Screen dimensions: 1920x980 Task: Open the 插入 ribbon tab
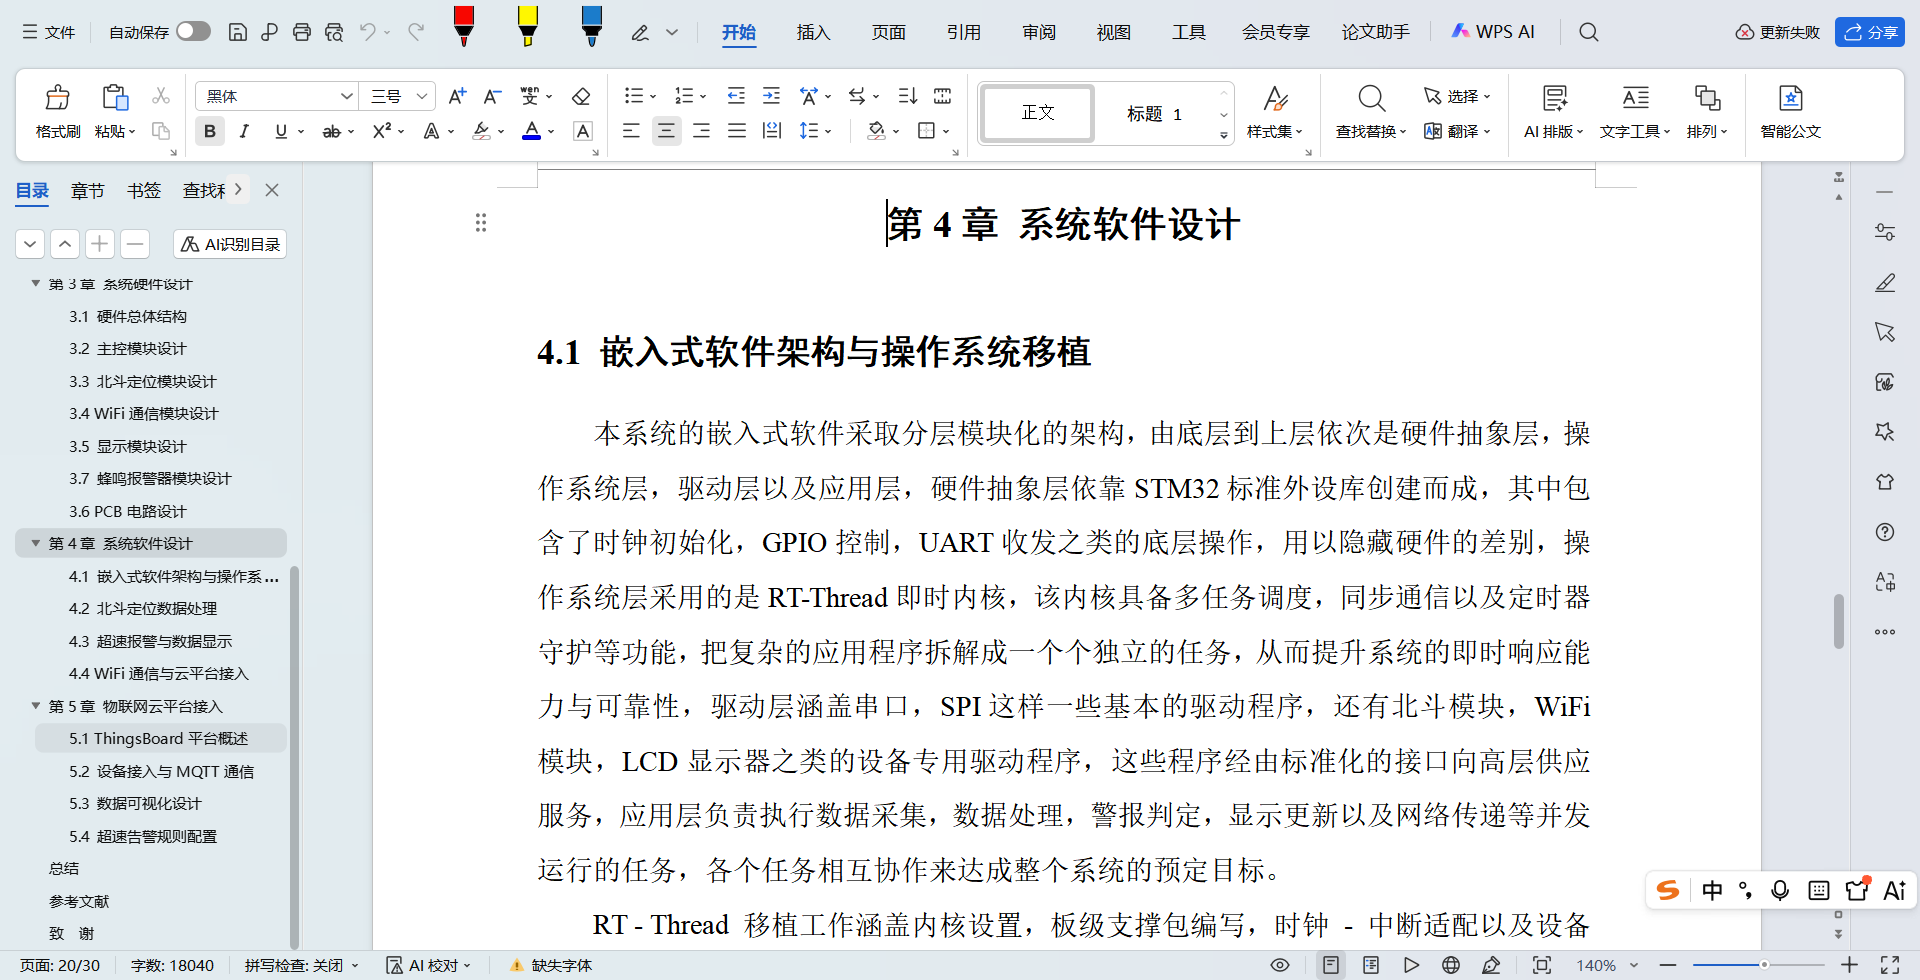(813, 32)
